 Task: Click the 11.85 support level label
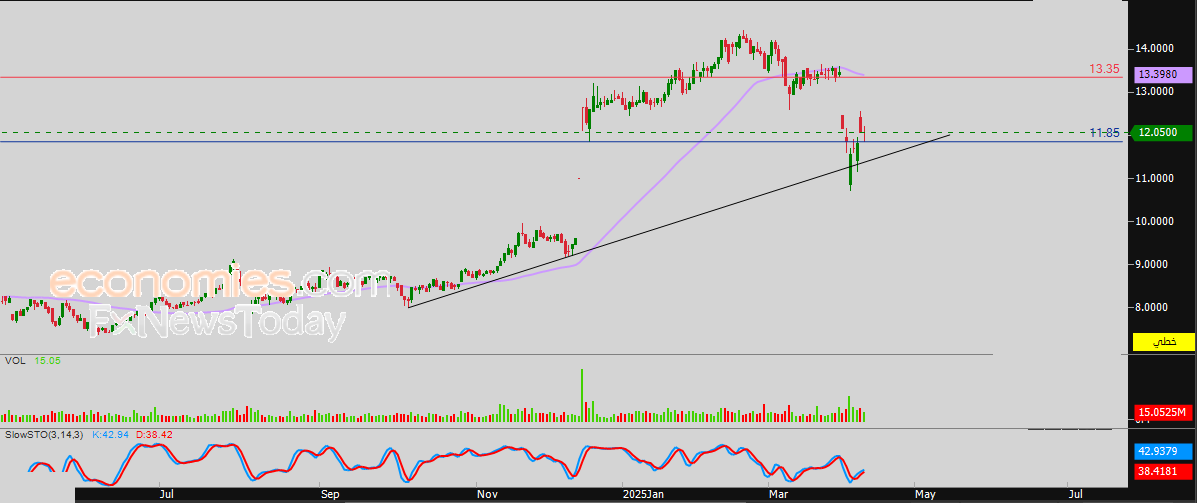click(1104, 133)
